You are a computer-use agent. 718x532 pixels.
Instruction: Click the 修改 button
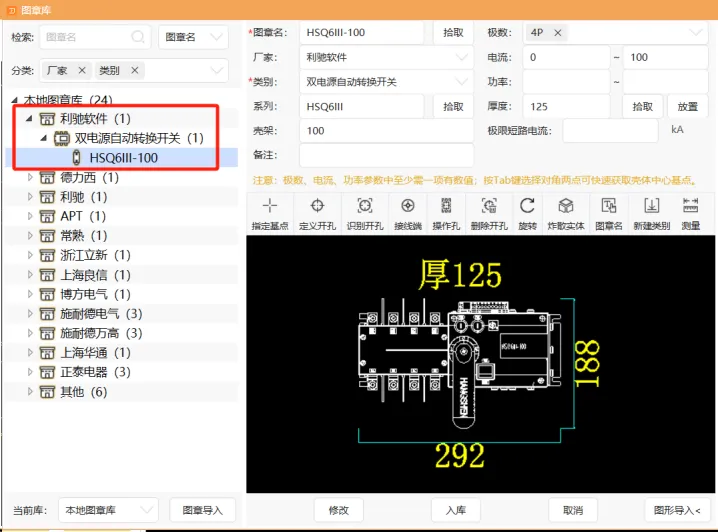339,510
